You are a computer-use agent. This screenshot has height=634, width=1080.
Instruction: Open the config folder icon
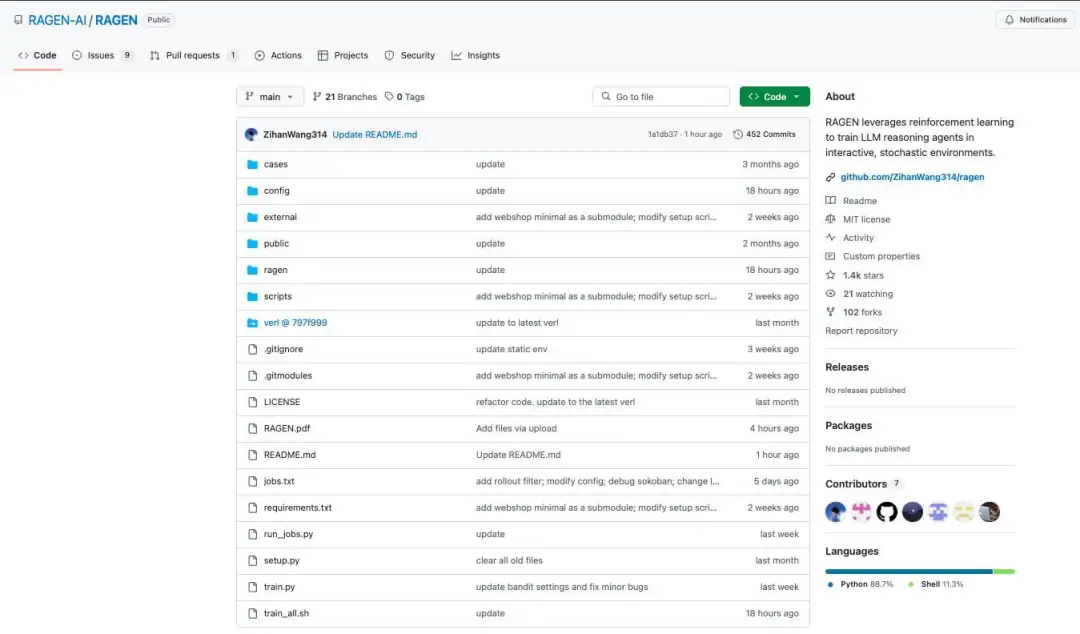[252, 191]
